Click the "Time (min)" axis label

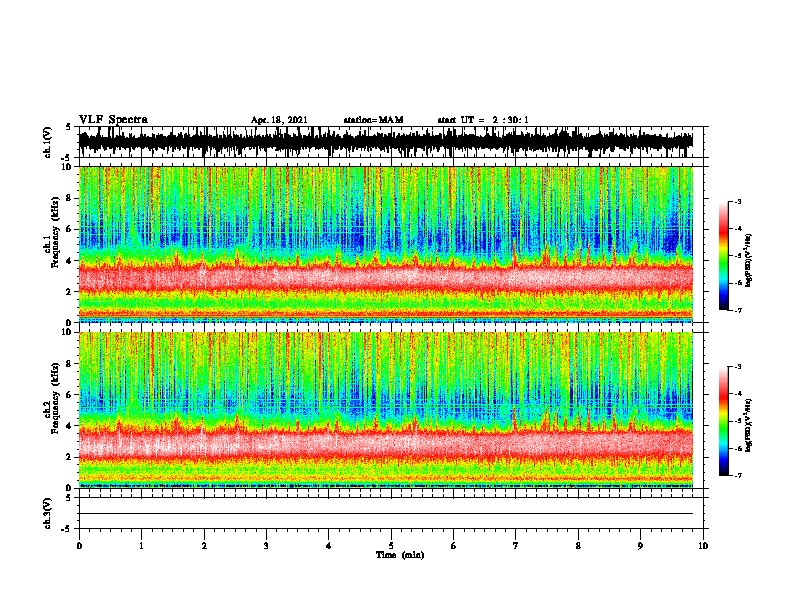pyautogui.click(x=400, y=555)
